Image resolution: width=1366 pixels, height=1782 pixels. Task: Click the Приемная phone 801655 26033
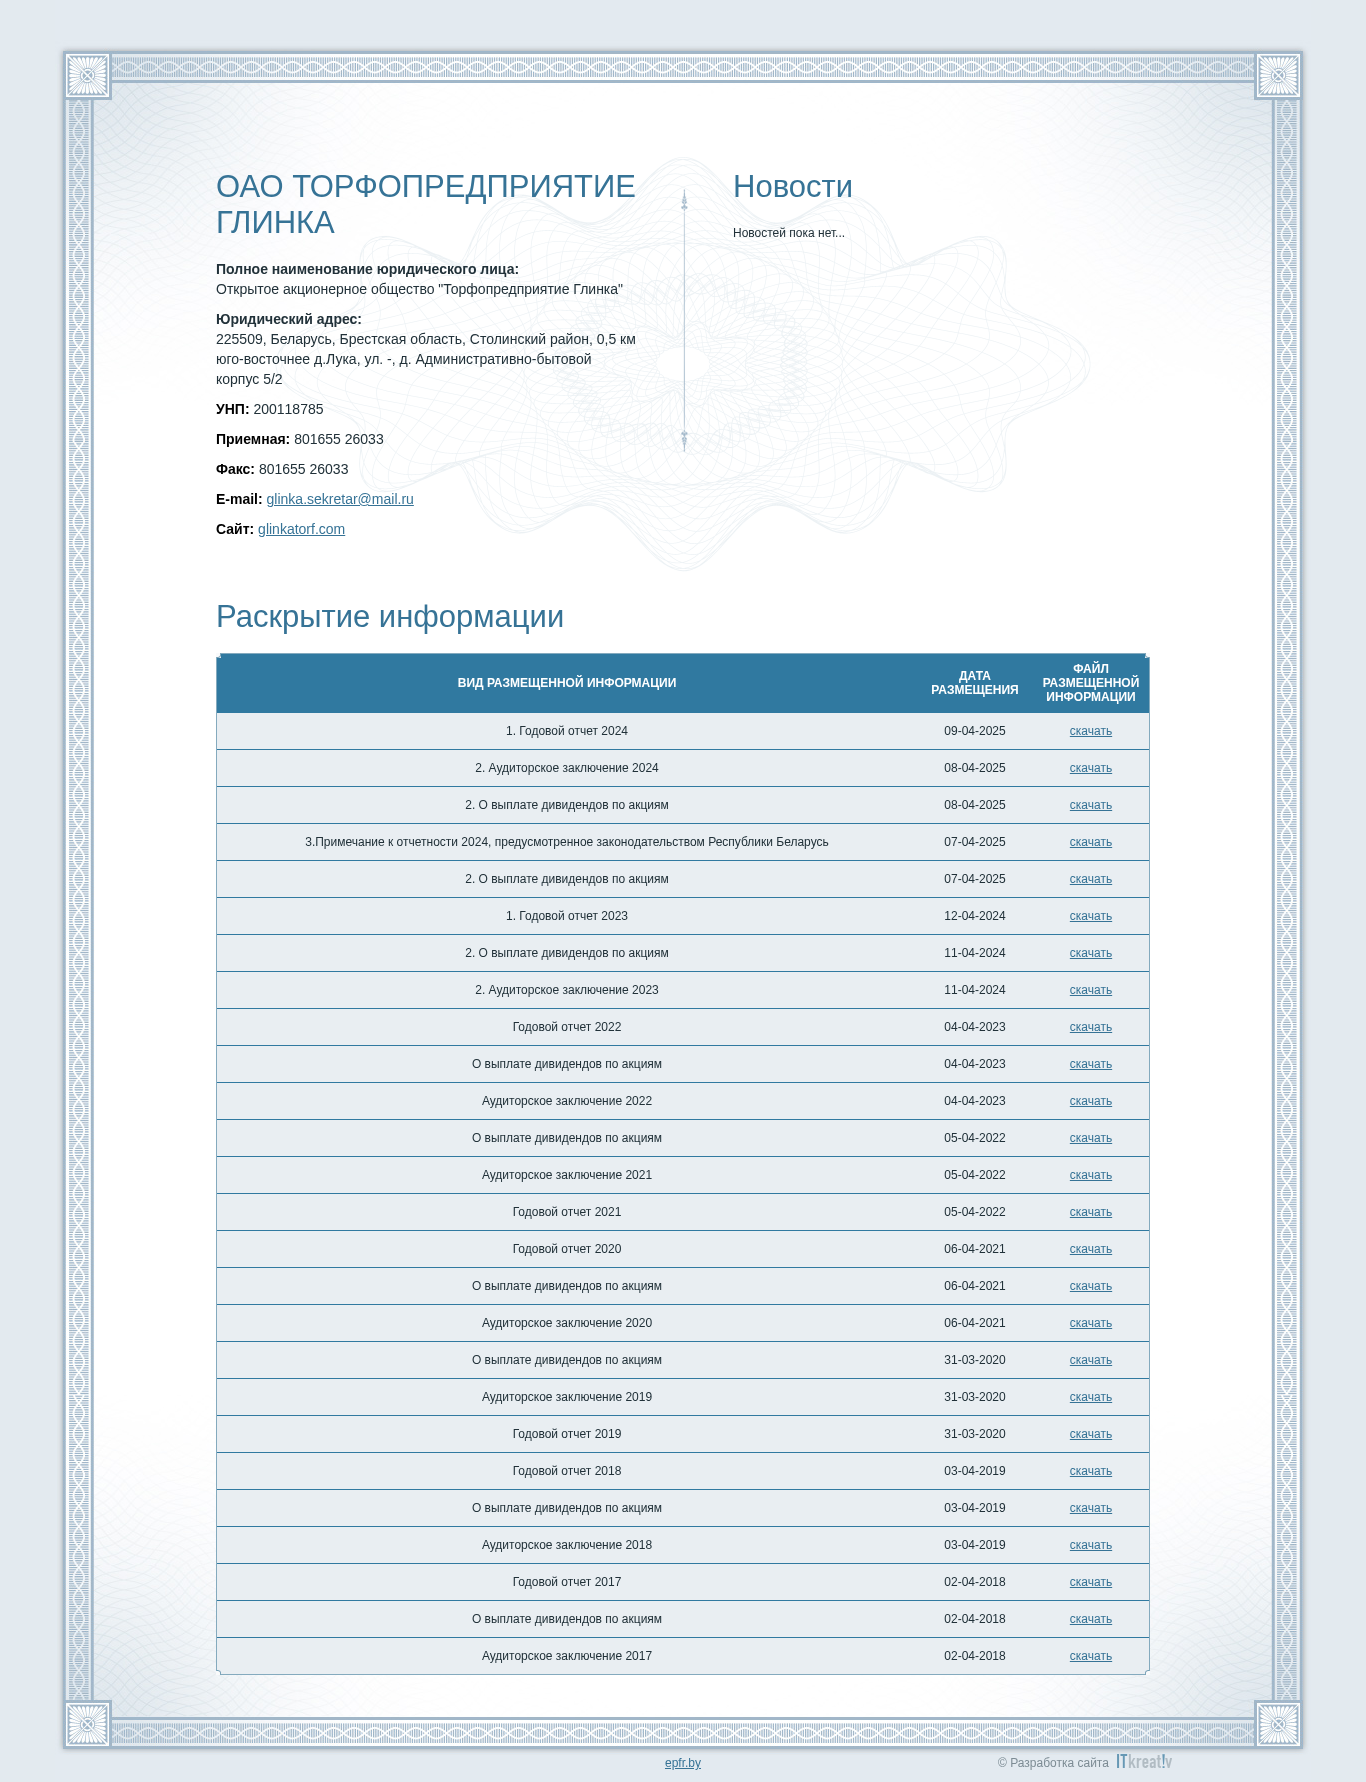[339, 439]
